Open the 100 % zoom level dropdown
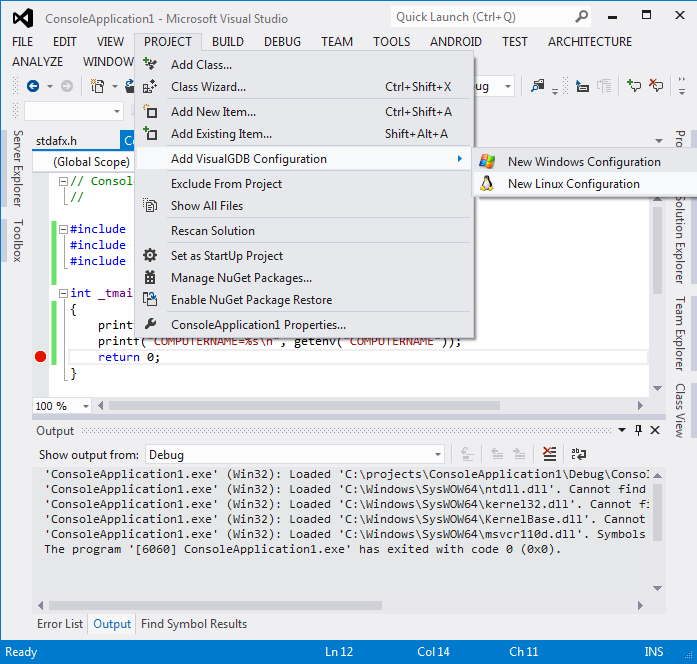This screenshot has width=697, height=664. coord(85,406)
